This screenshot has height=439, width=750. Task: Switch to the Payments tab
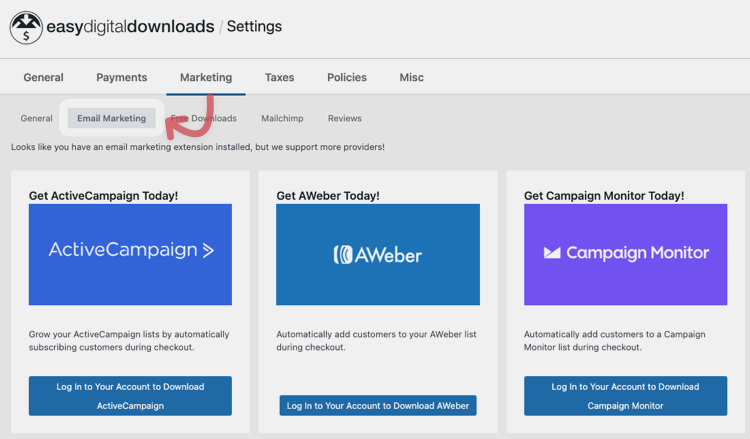[x=121, y=77]
